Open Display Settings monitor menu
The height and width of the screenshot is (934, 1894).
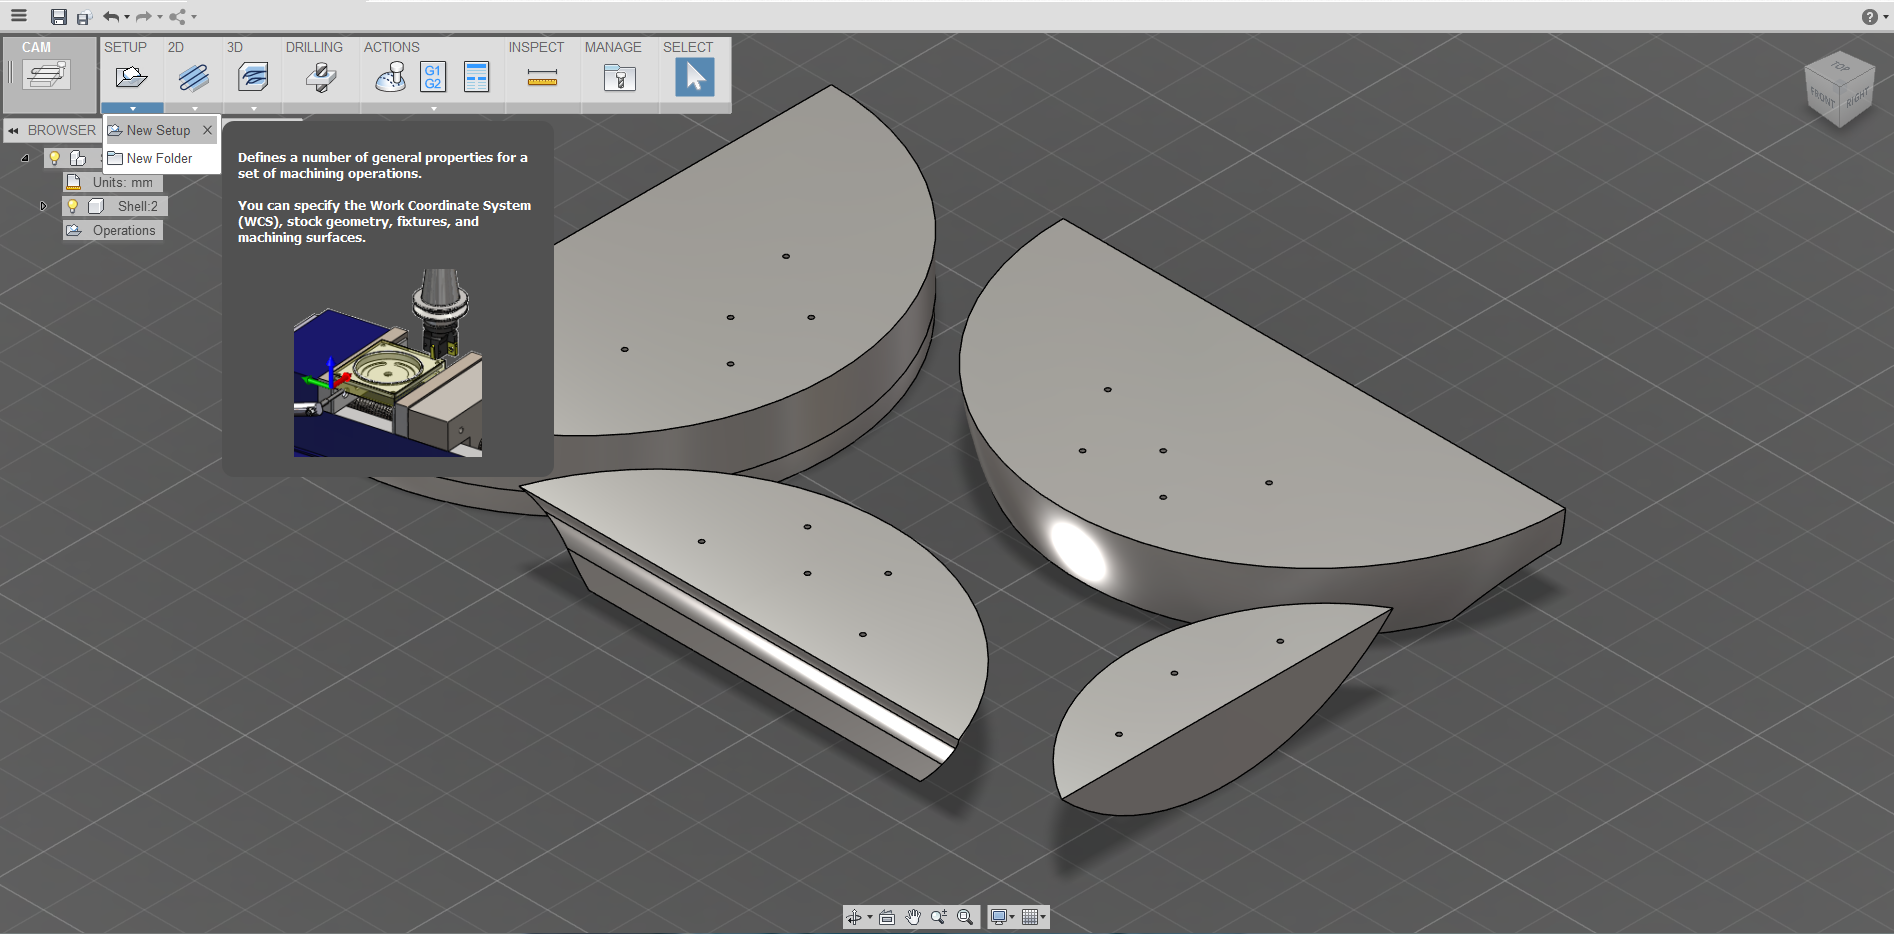click(x=1001, y=917)
